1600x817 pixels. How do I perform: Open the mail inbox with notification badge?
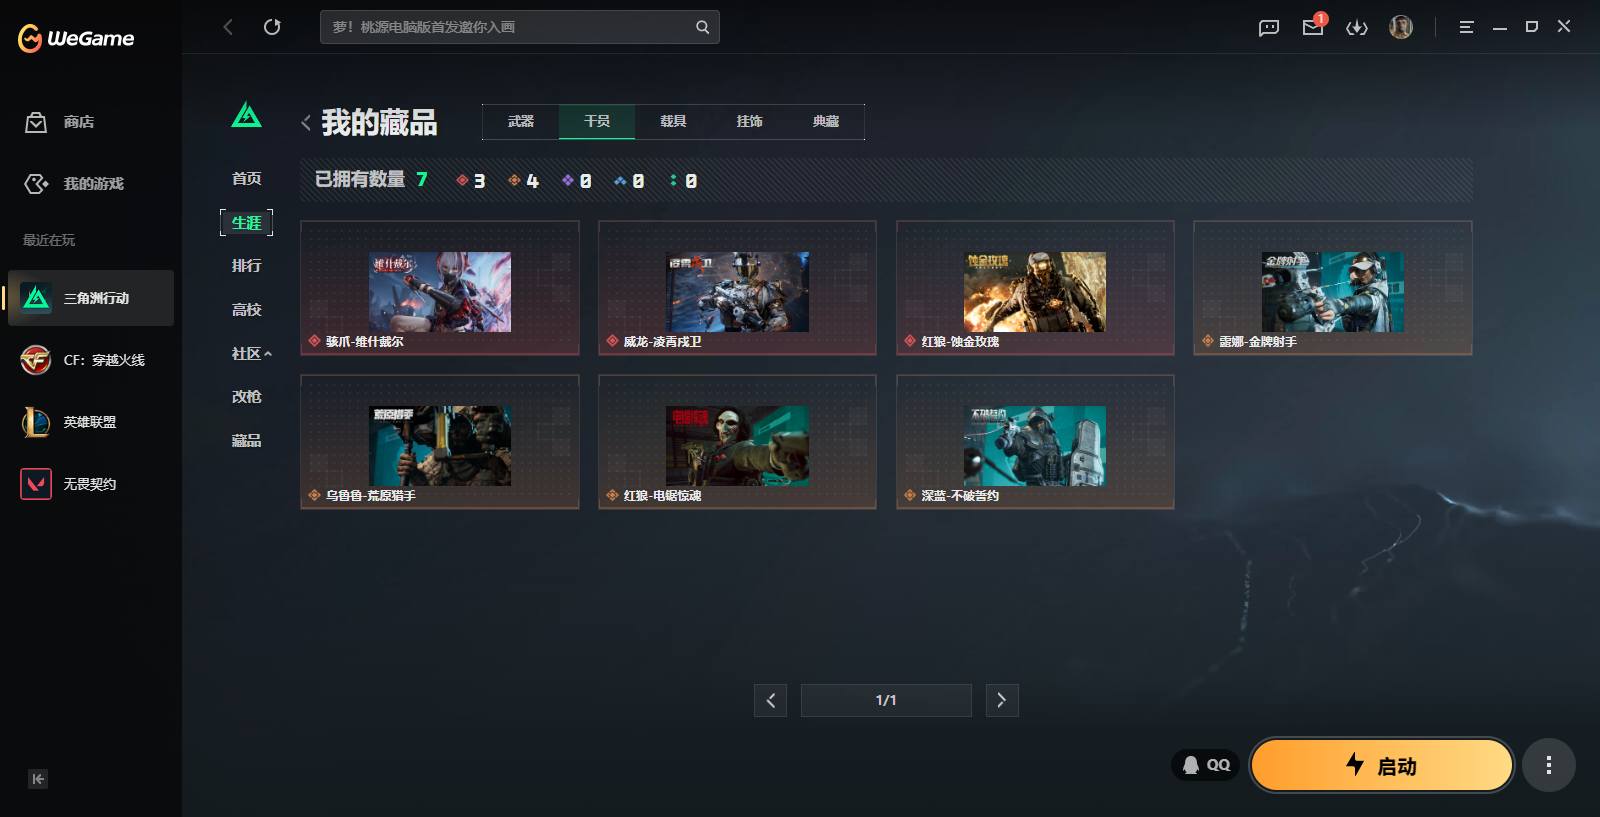coord(1313,27)
